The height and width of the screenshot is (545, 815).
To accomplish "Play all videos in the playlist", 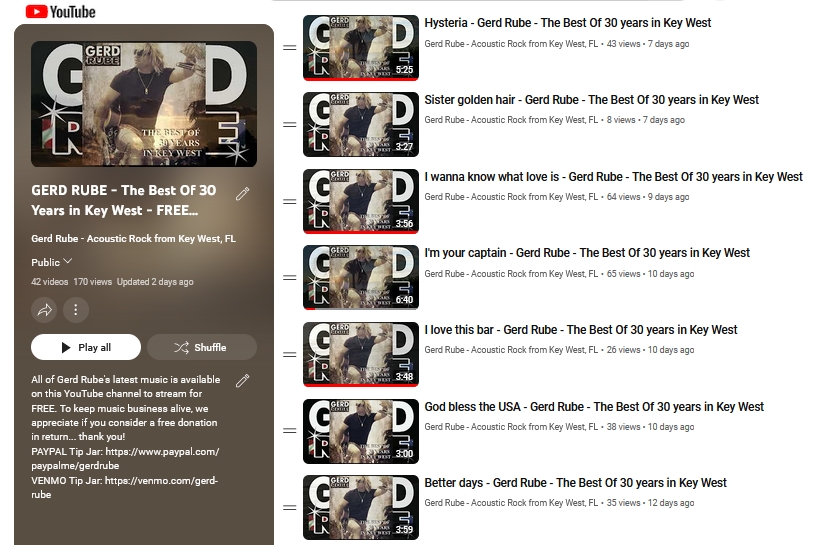I will click(86, 347).
